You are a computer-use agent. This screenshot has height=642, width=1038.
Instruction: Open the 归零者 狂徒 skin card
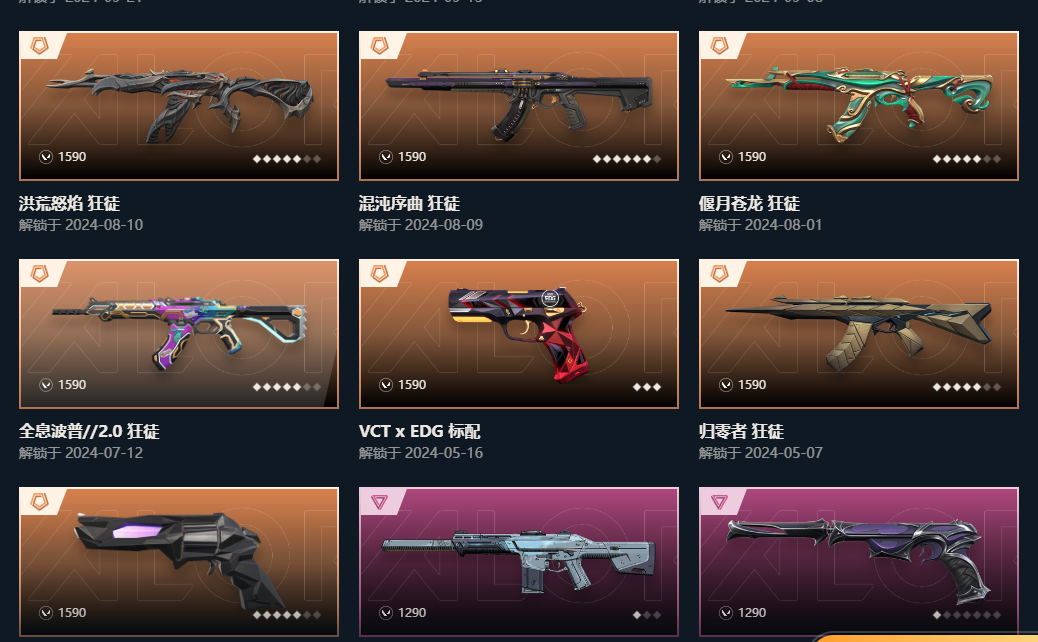point(859,334)
